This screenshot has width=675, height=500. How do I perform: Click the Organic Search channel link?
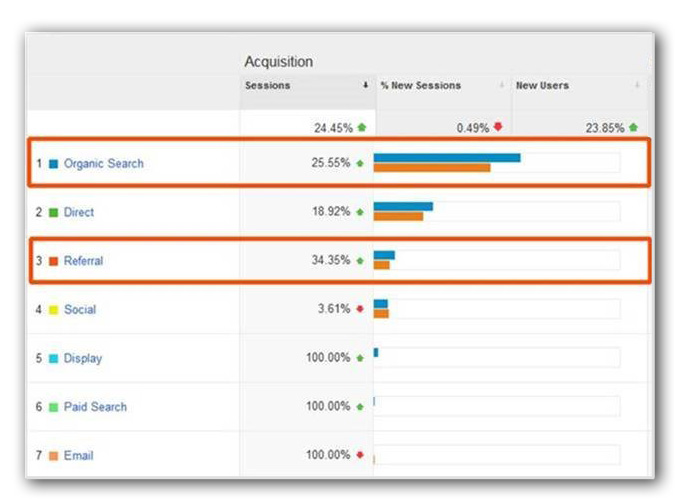pyautogui.click(x=103, y=163)
